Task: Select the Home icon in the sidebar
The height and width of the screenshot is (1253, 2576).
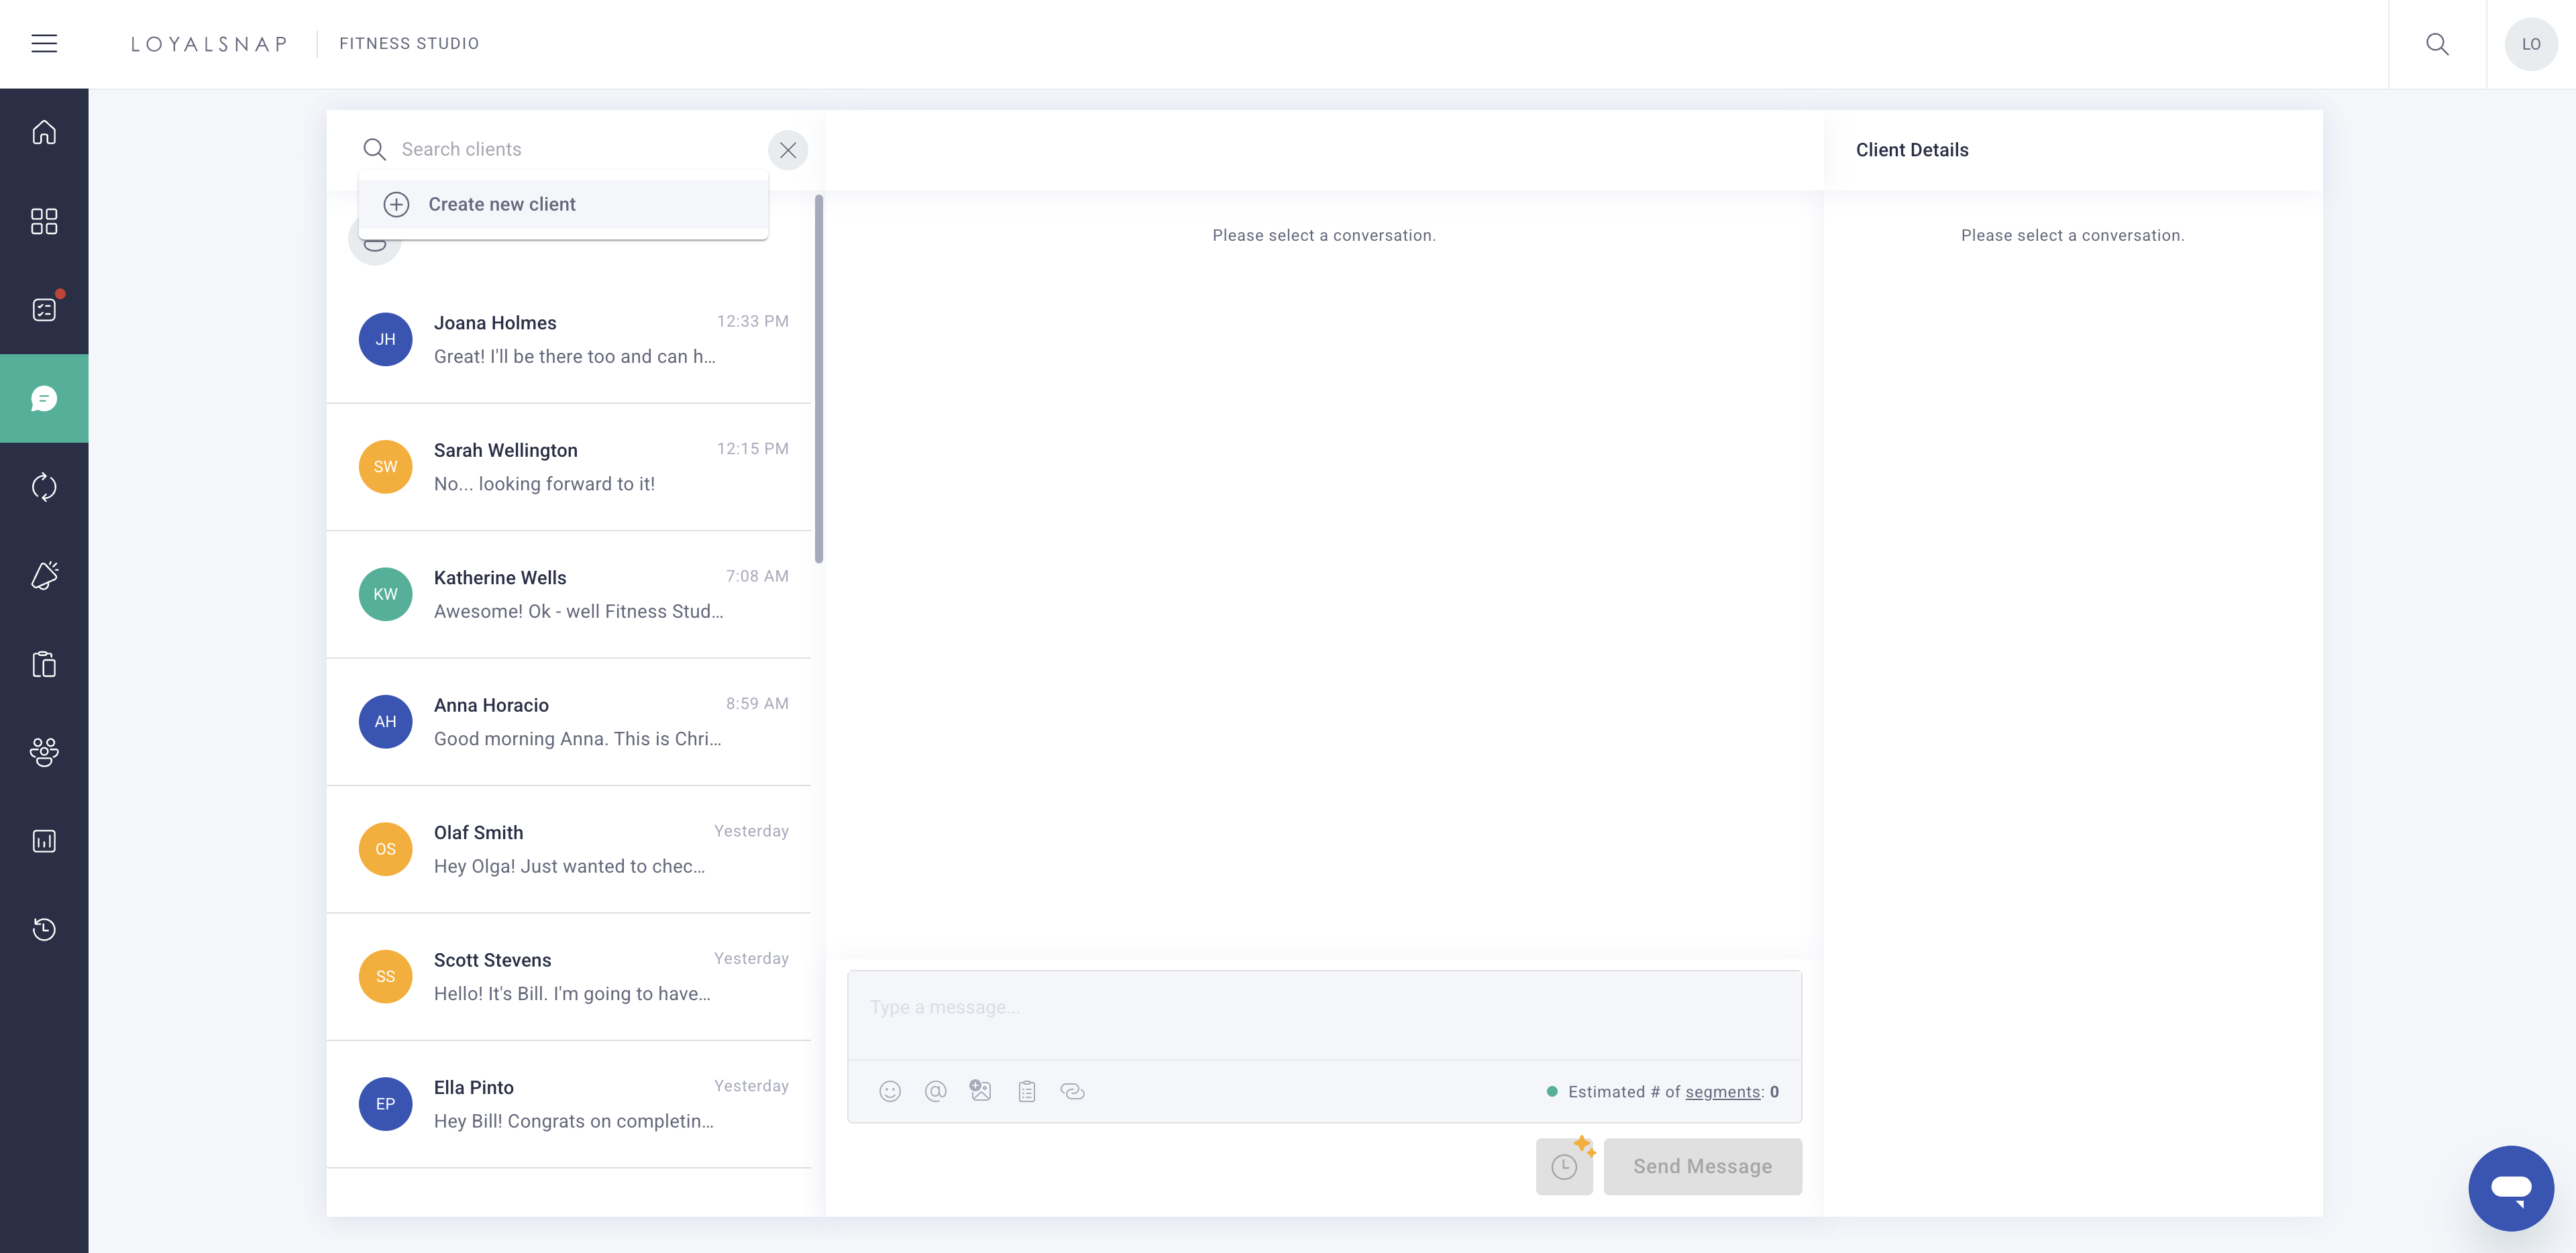Action: [x=44, y=132]
